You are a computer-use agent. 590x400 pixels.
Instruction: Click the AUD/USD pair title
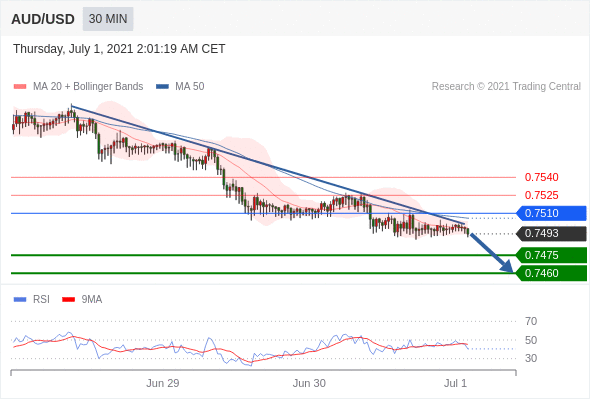point(43,19)
